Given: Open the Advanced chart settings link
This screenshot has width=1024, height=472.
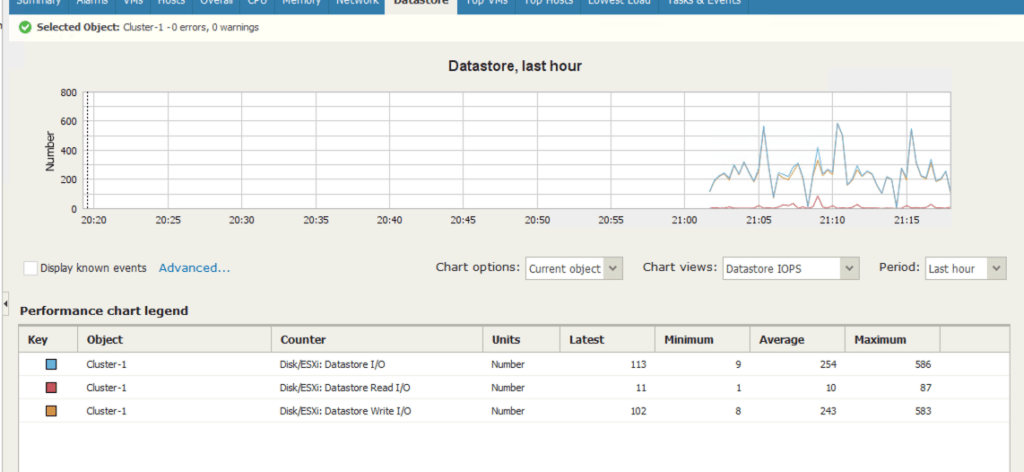Looking at the screenshot, I should pyautogui.click(x=194, y=268).
